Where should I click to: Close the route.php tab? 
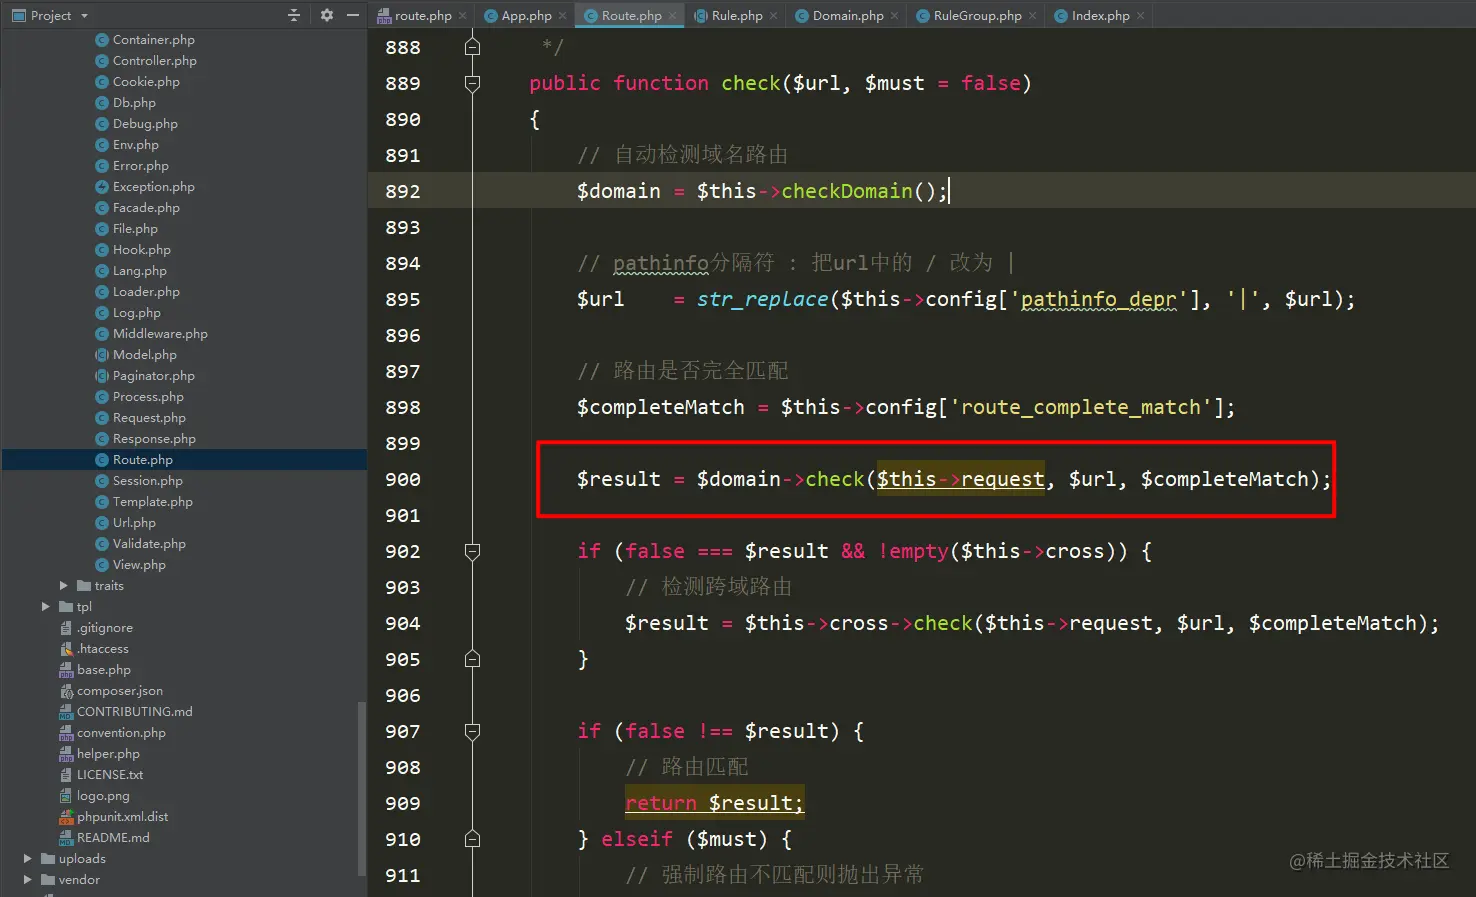coord(463,15)
